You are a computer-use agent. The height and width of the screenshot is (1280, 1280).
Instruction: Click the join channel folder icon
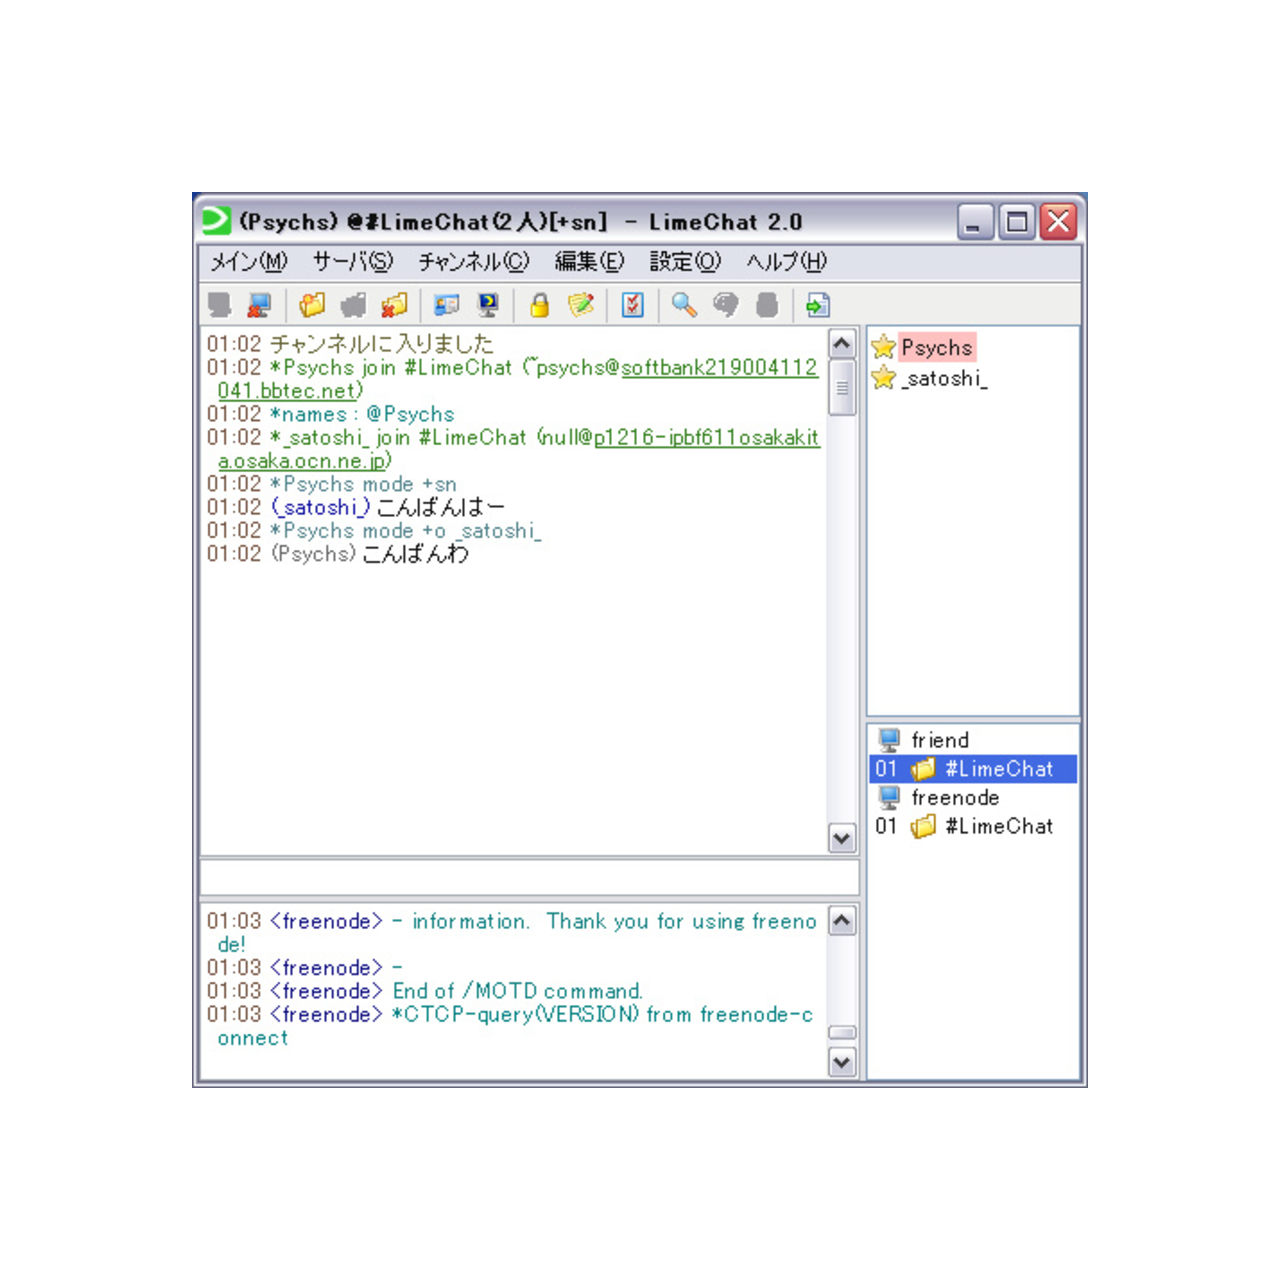click(x=312, y=305)
